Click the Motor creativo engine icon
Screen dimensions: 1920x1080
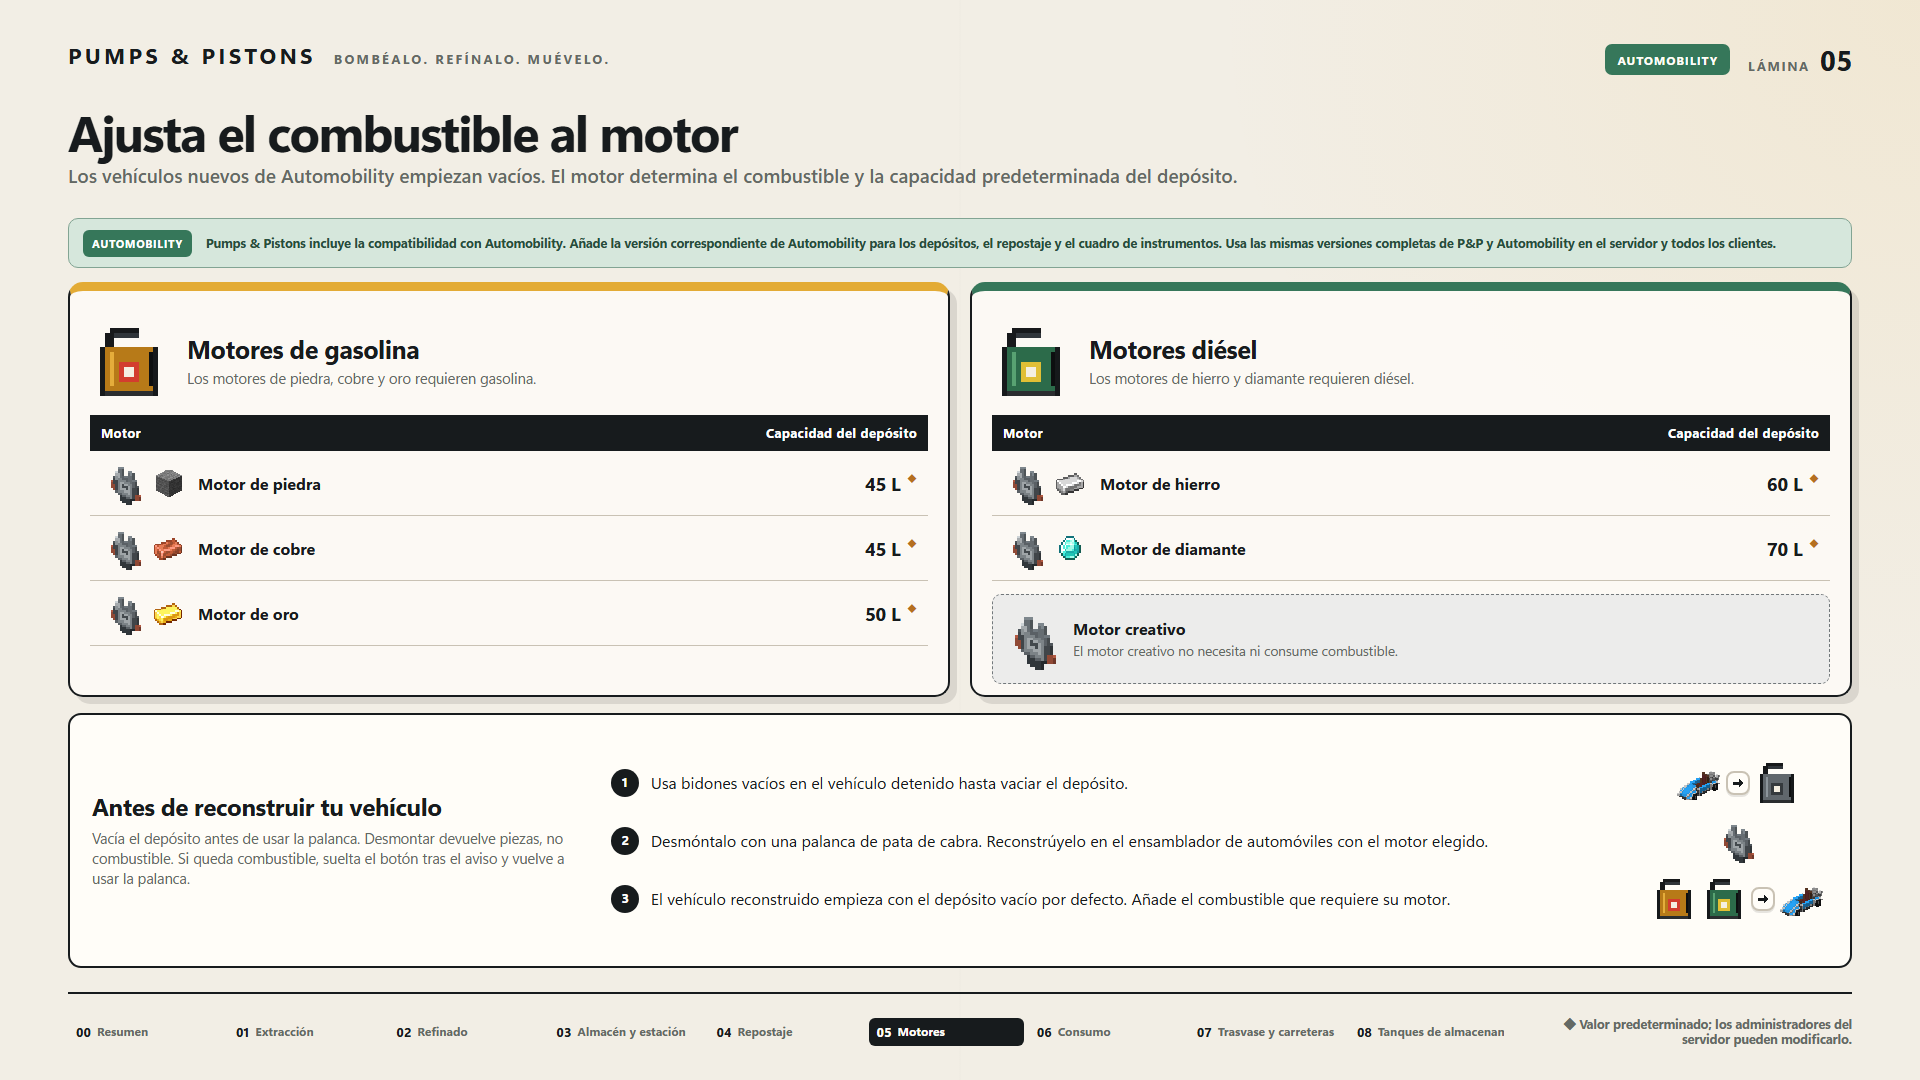tap(1035, 641)
